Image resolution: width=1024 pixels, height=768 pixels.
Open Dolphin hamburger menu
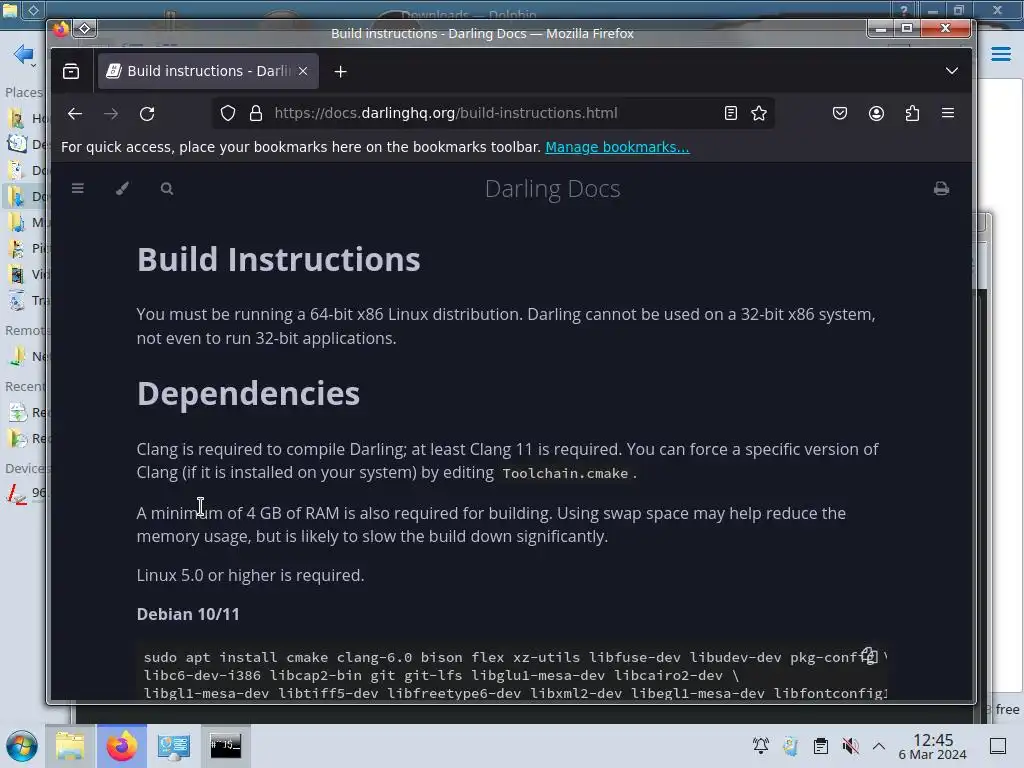[x=1000, y=54]
